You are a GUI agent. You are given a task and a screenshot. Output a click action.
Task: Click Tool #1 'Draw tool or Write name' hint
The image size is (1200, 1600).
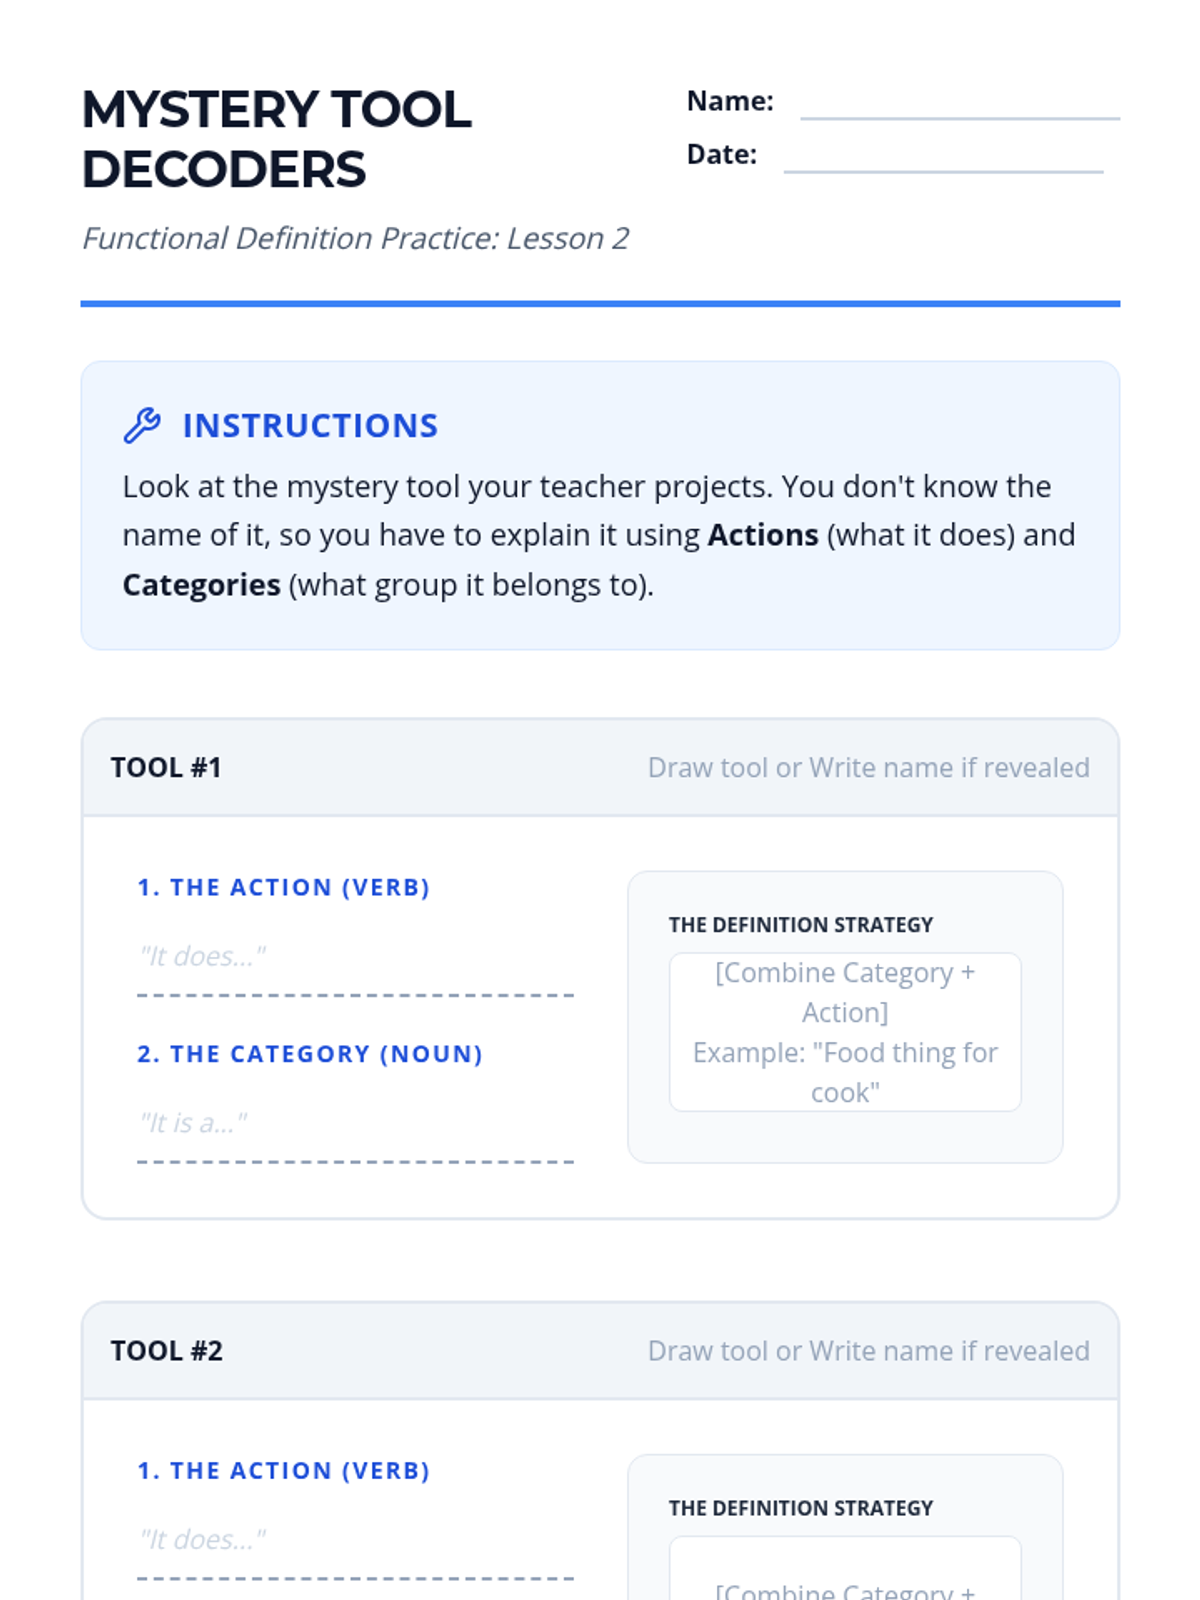pos(868,767)
